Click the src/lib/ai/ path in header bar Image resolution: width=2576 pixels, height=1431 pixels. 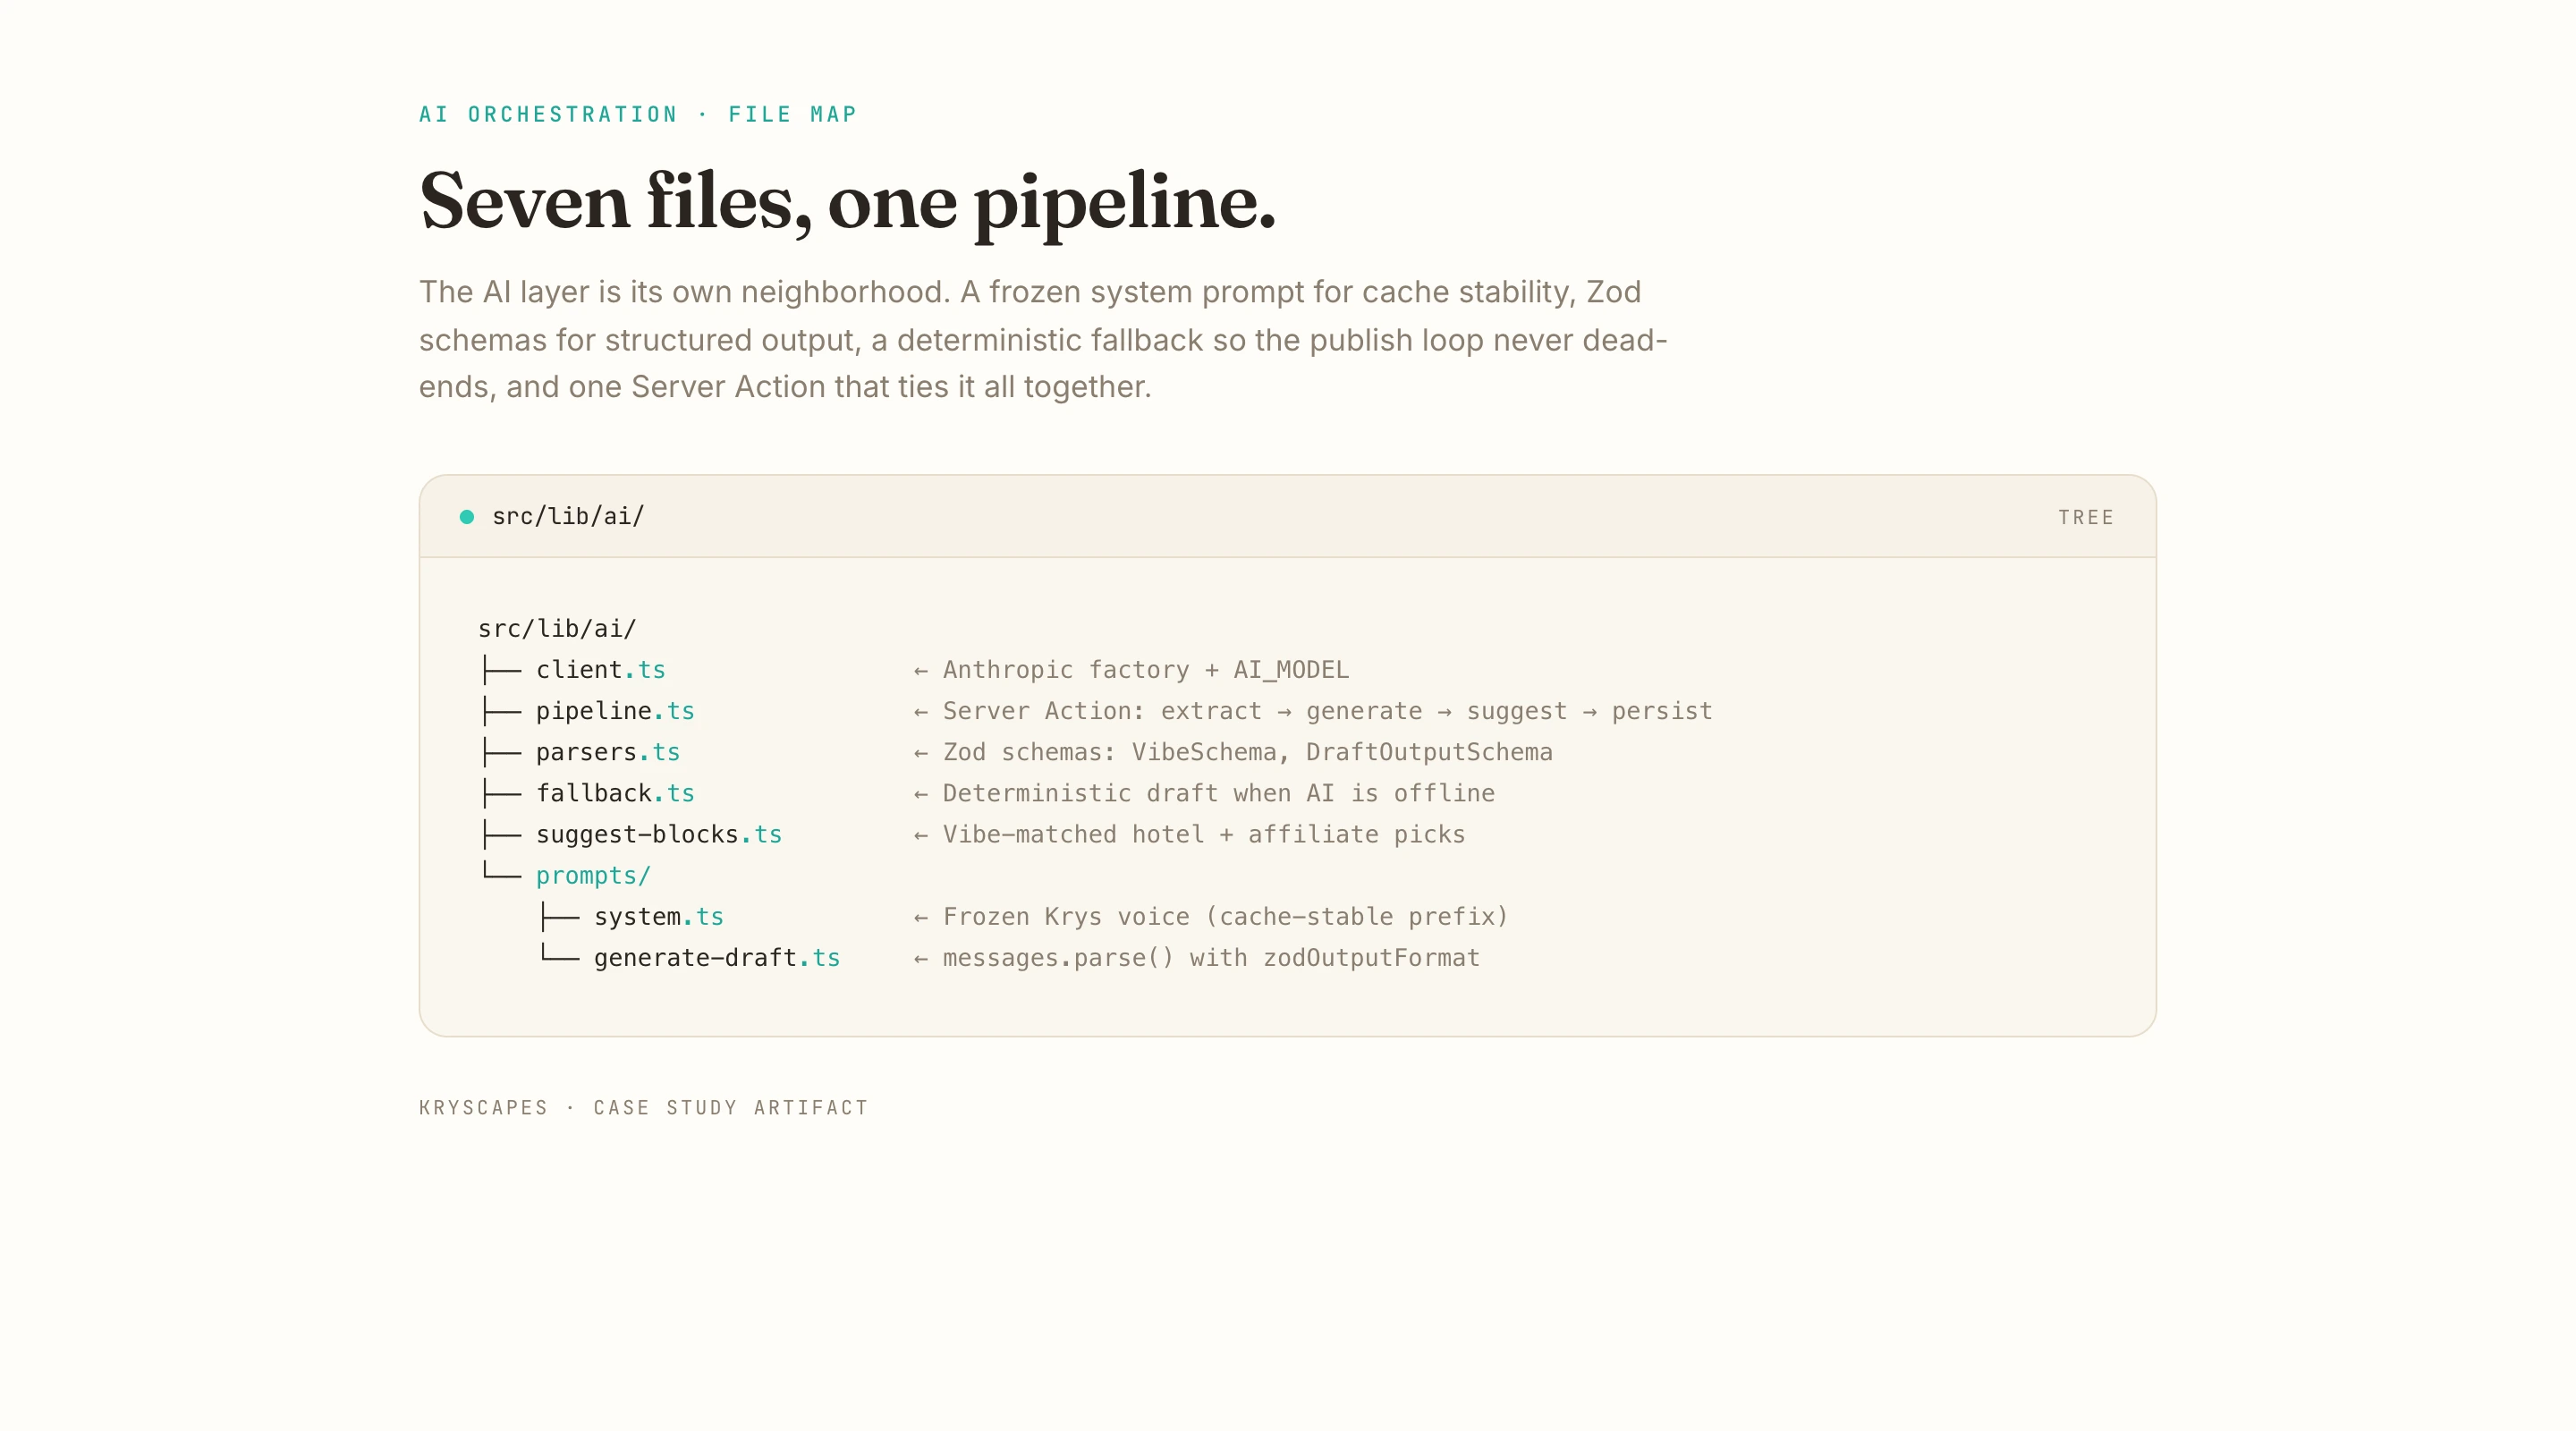point(568,516)
